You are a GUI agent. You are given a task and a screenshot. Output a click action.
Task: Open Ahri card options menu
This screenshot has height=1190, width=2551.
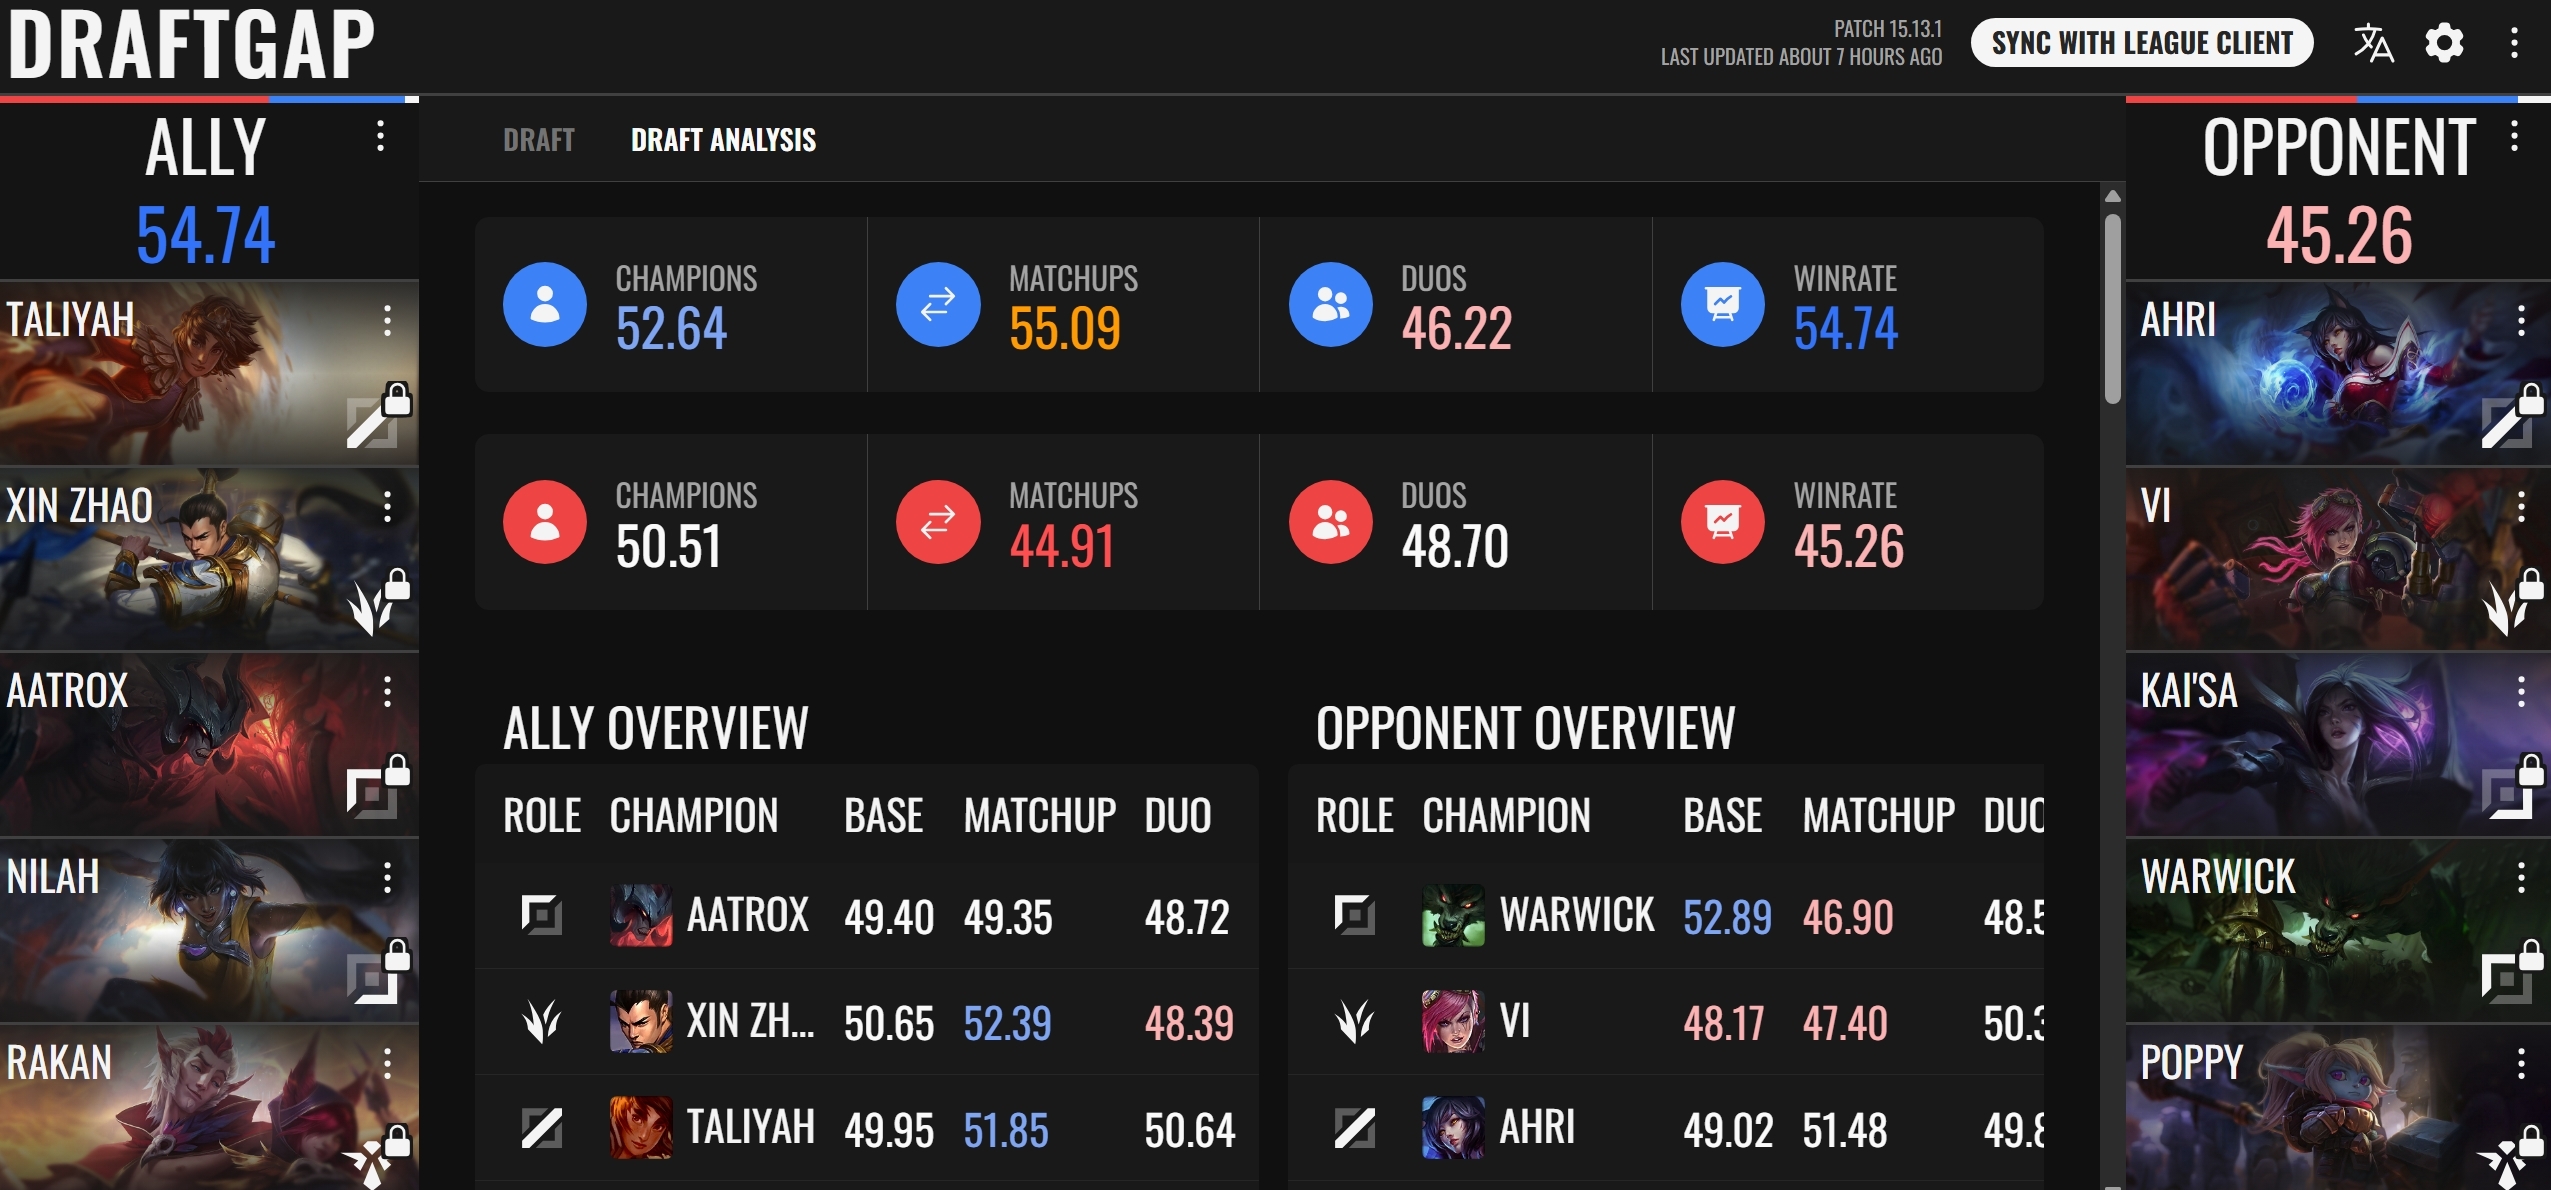coord(2521,321)
